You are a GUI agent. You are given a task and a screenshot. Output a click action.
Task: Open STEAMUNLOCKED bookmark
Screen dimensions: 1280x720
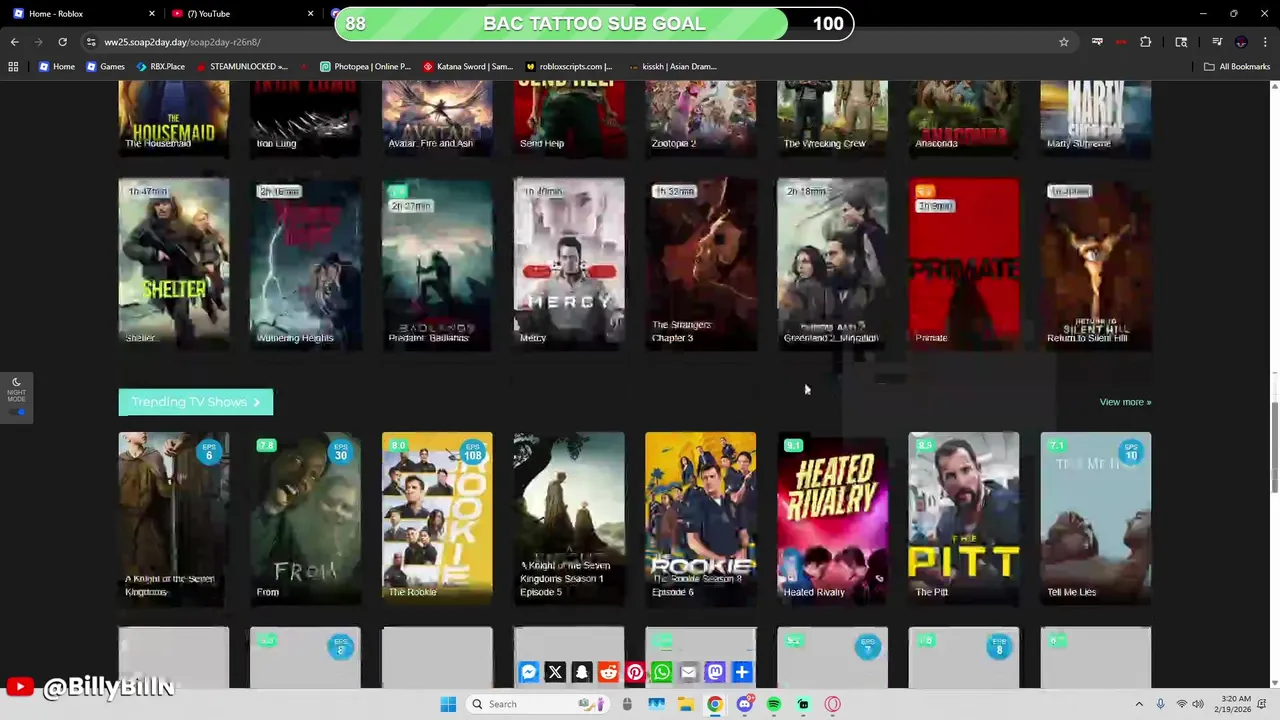(x=242, y=67)
